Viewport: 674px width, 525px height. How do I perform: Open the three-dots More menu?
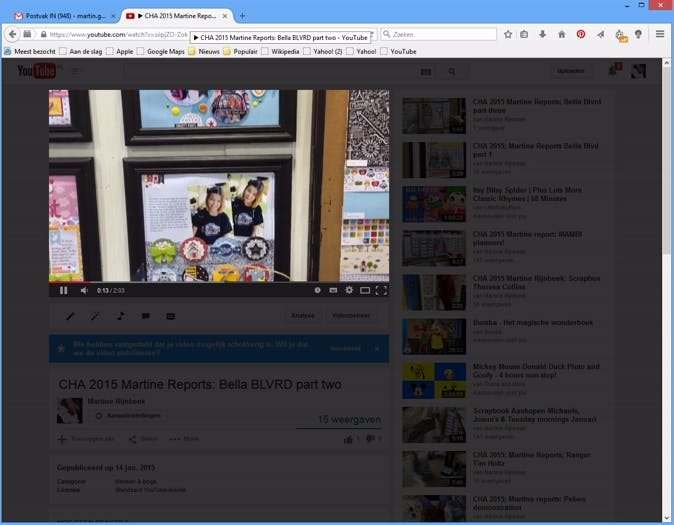(184, 439)
